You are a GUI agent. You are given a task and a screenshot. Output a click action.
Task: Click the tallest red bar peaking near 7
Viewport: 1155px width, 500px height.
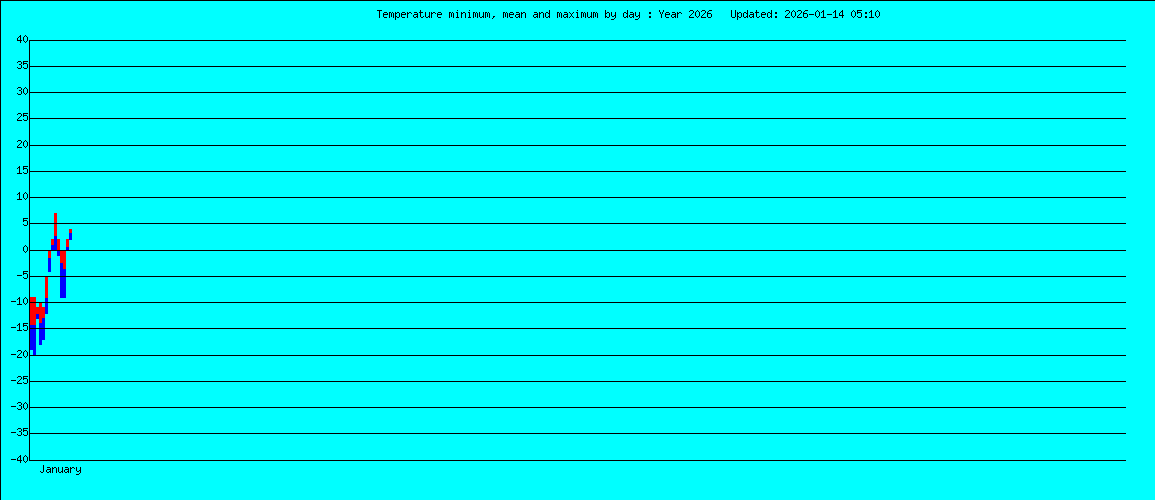pos(55,225)
